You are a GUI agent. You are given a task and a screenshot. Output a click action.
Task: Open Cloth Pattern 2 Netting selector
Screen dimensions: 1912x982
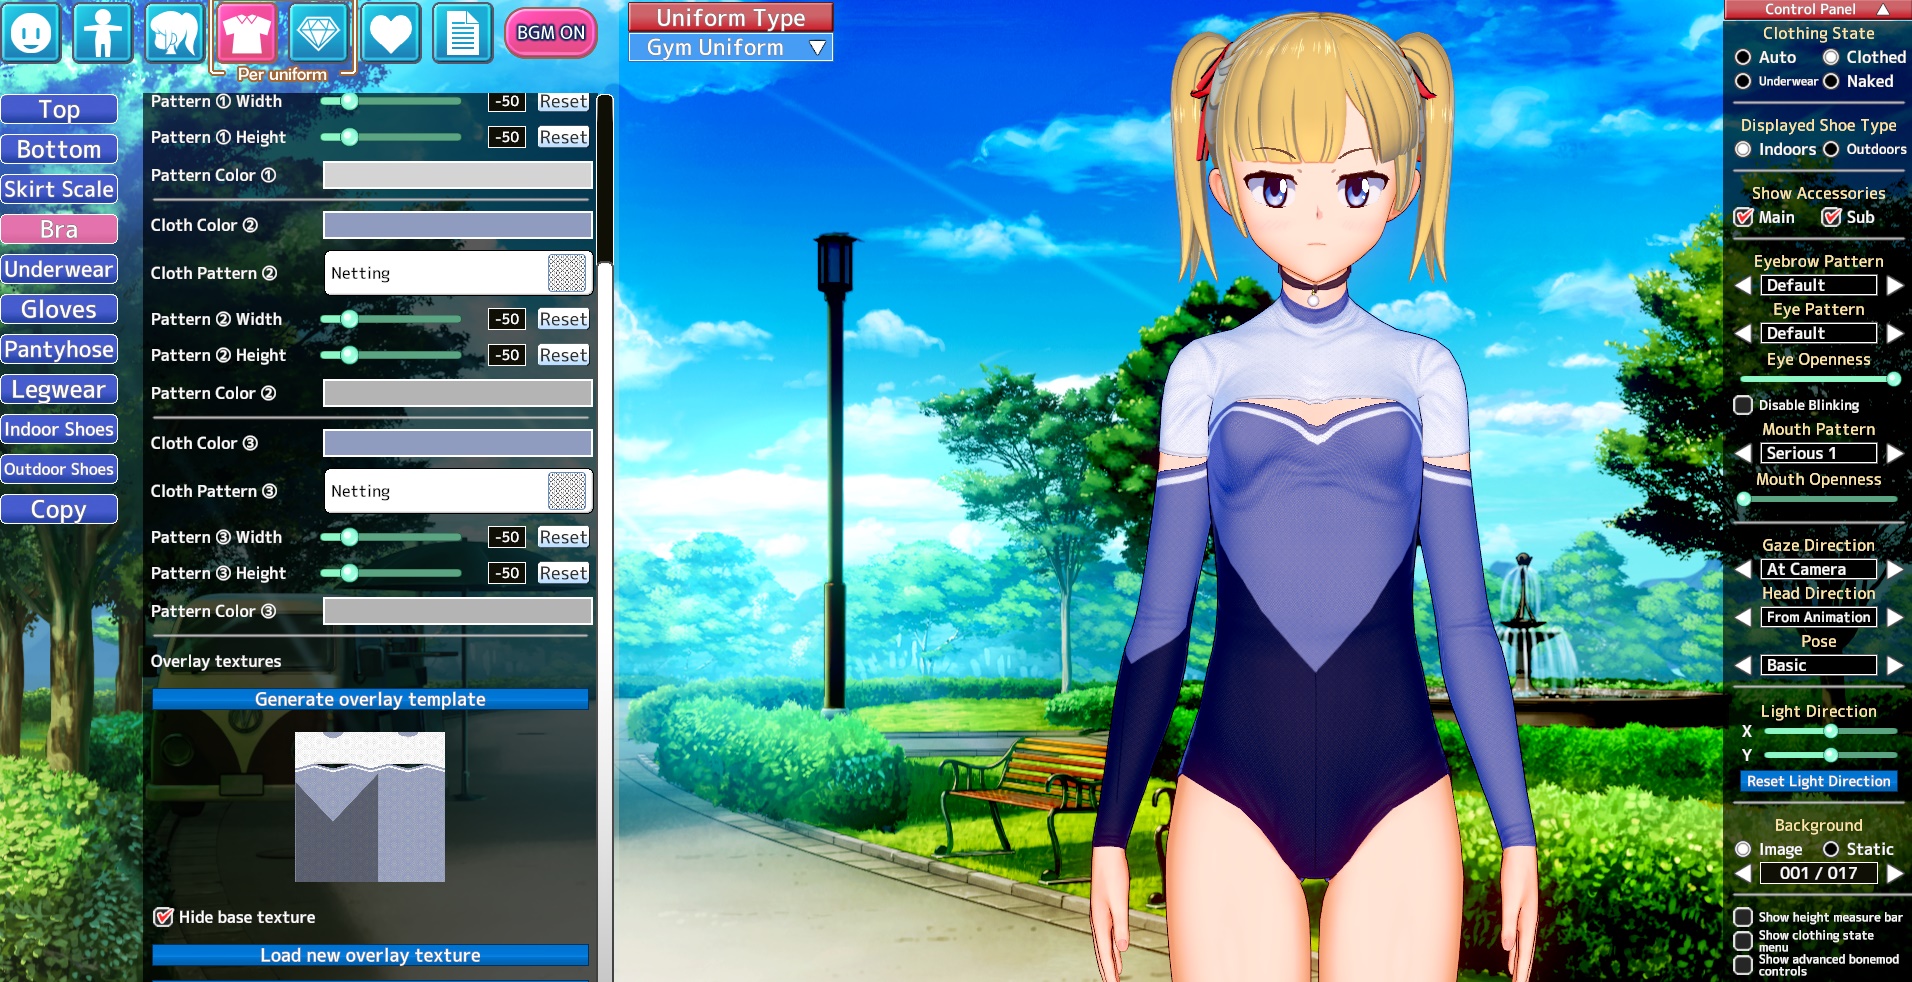458,273
